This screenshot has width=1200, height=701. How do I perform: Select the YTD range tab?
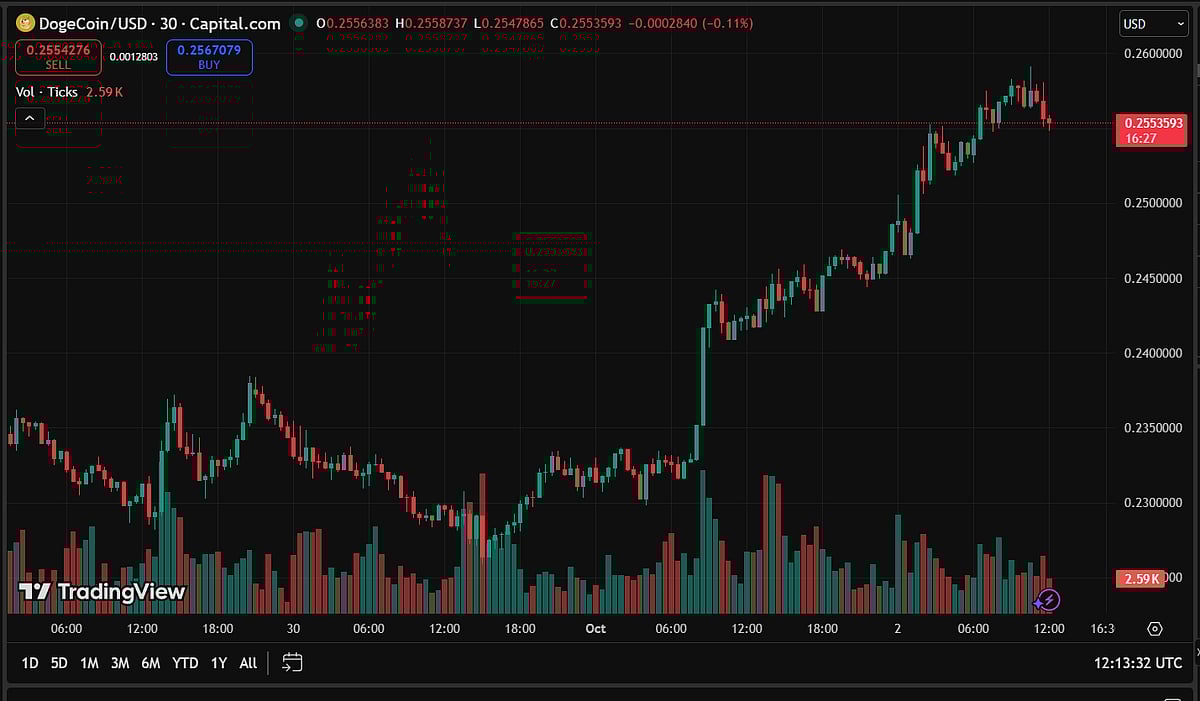pyautogui.click(x=184, y=662)
